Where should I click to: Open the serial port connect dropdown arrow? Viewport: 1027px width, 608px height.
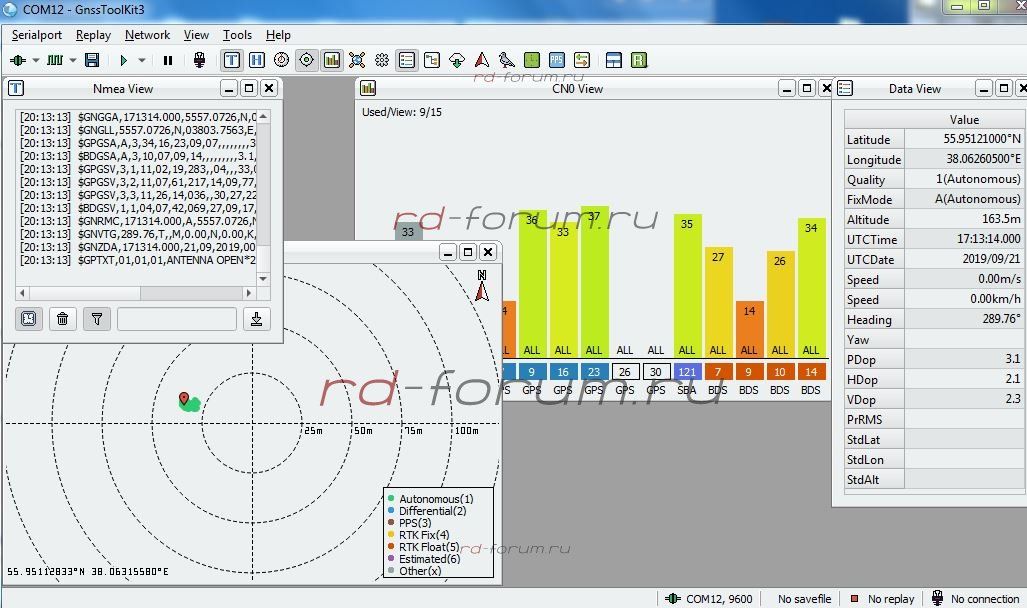point(36,60)
